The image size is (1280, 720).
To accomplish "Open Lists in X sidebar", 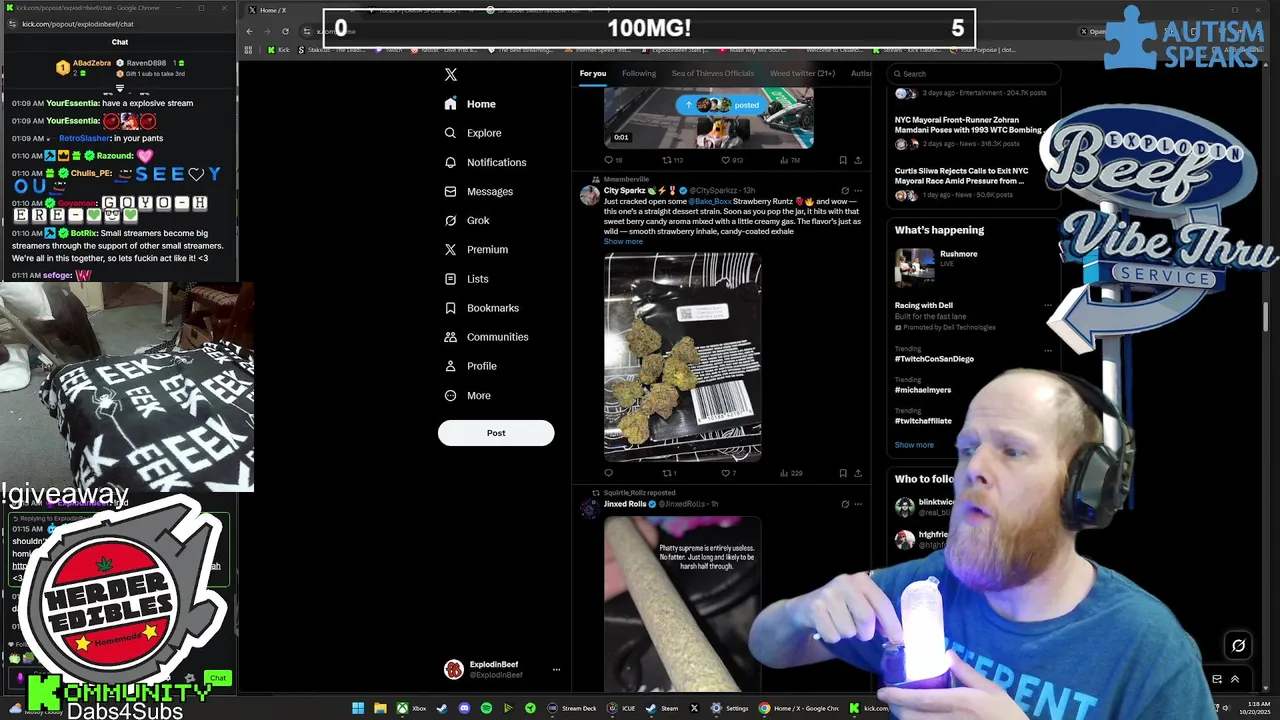I will click(x=466, y=279).
